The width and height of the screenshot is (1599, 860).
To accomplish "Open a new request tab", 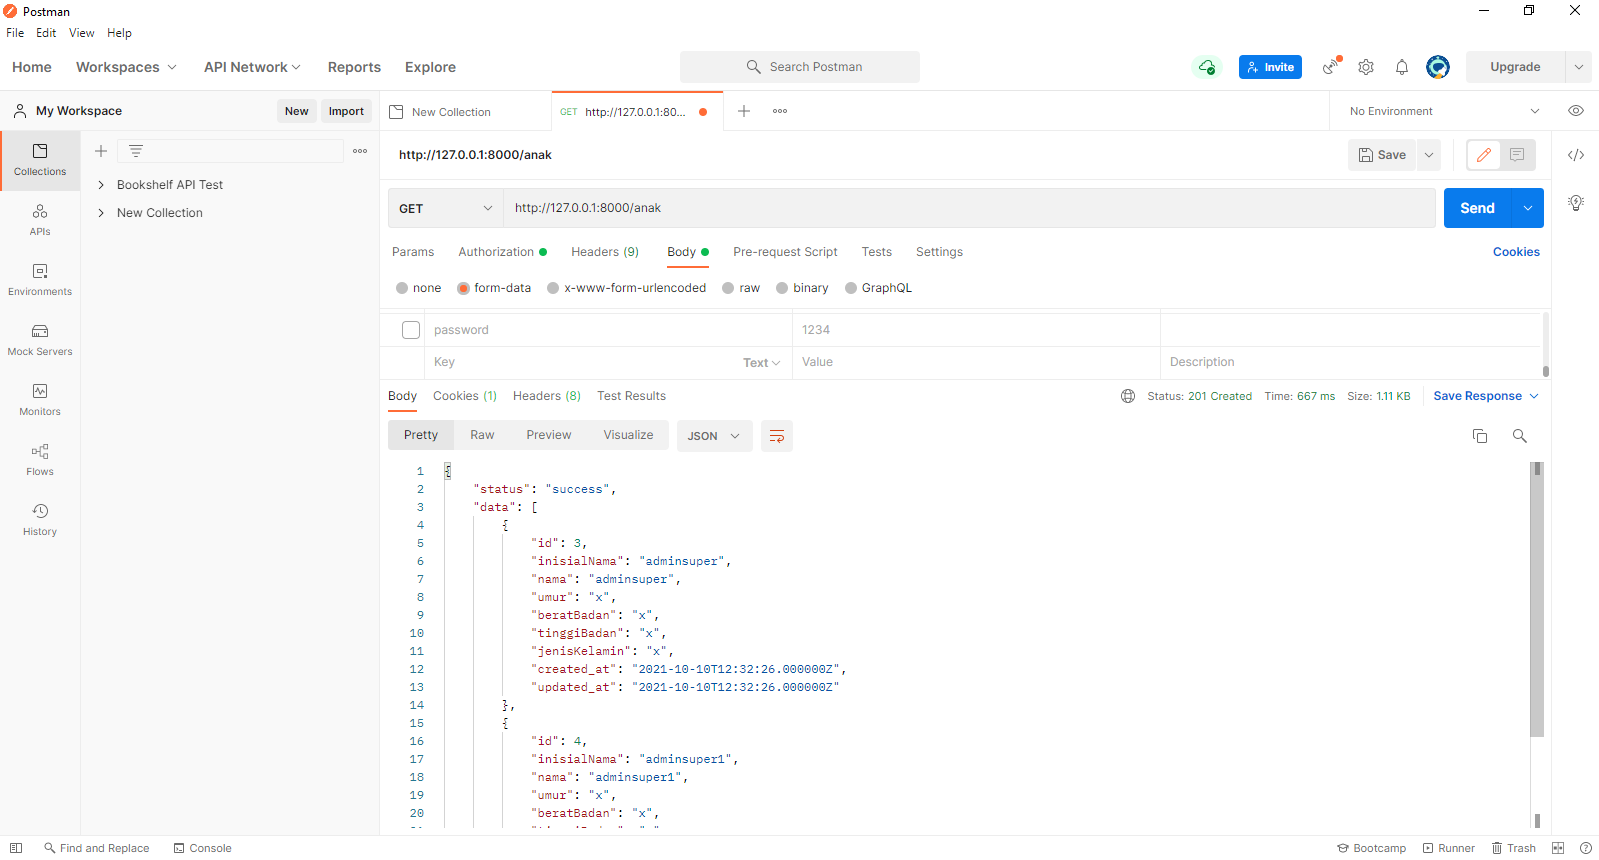I will [744, 111].
